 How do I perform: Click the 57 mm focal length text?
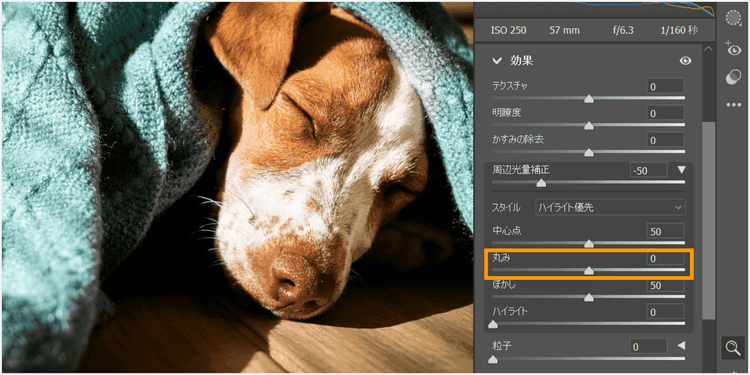(x=564, y=30)
